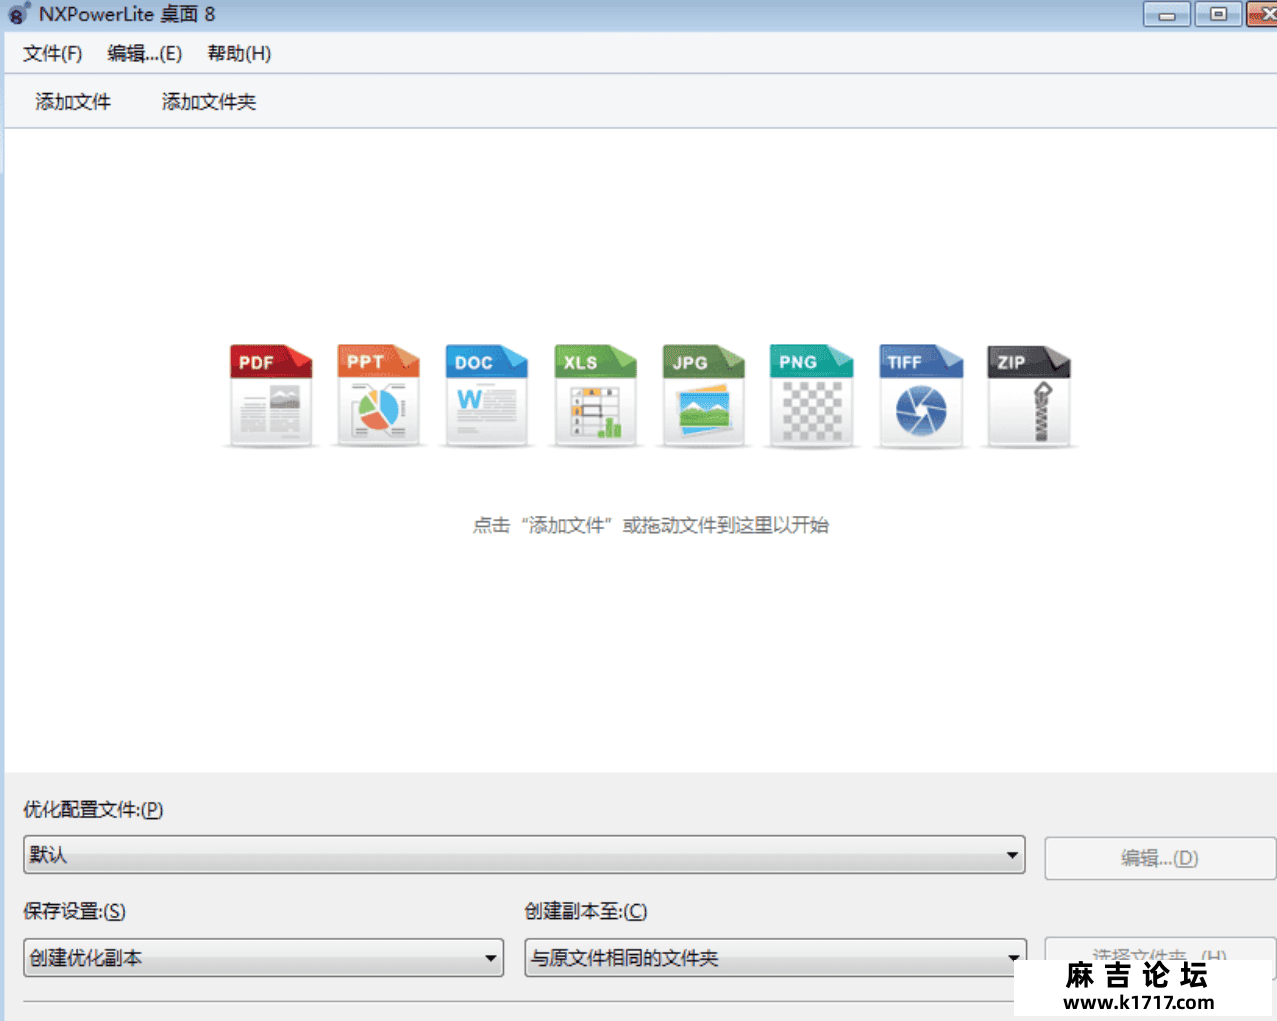Viewport: 1277px width, 1021px height.
Task: Click the XLS file type icon
Action: (x=595, y=396)
